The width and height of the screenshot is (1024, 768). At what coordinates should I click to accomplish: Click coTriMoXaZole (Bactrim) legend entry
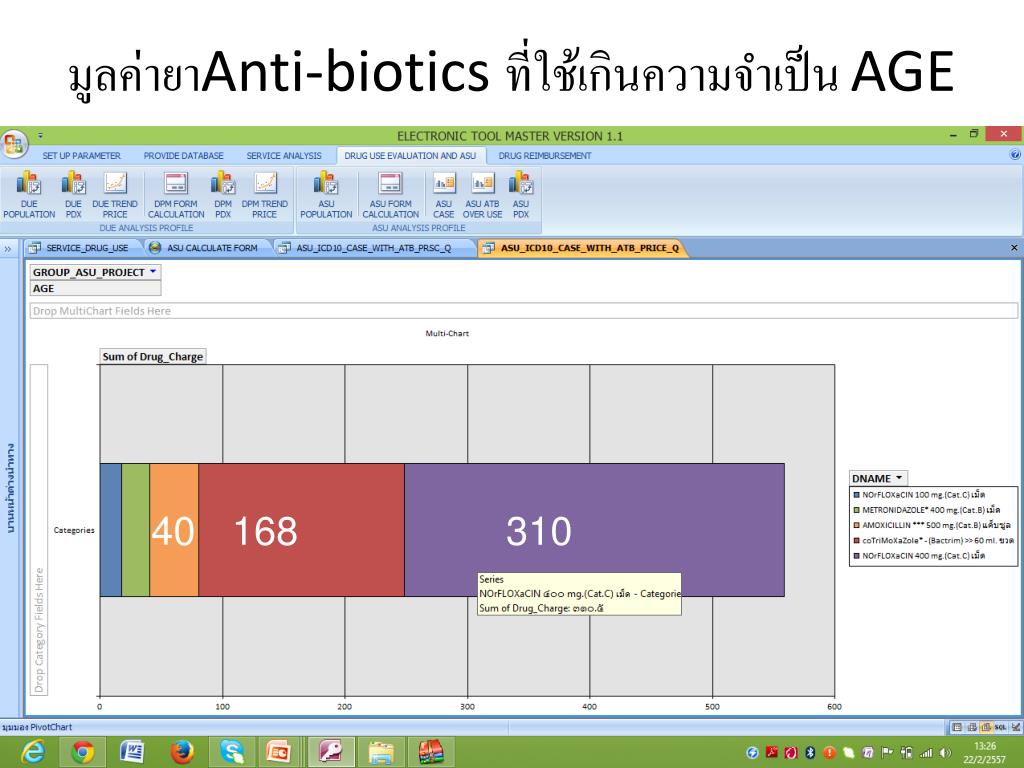(933, 541)
